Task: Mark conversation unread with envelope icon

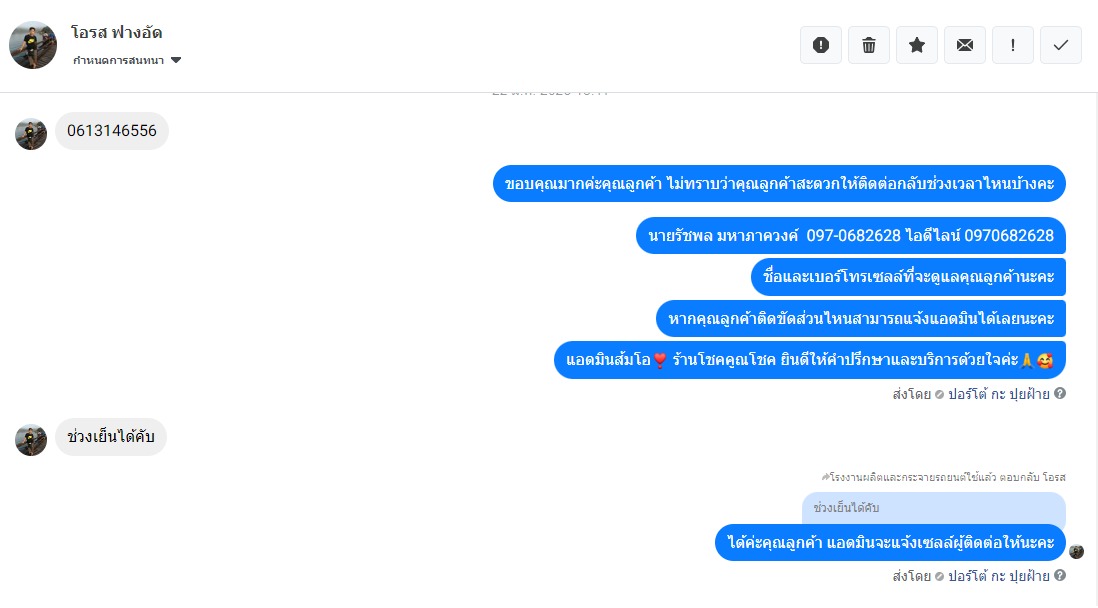Action: (965, 46)
